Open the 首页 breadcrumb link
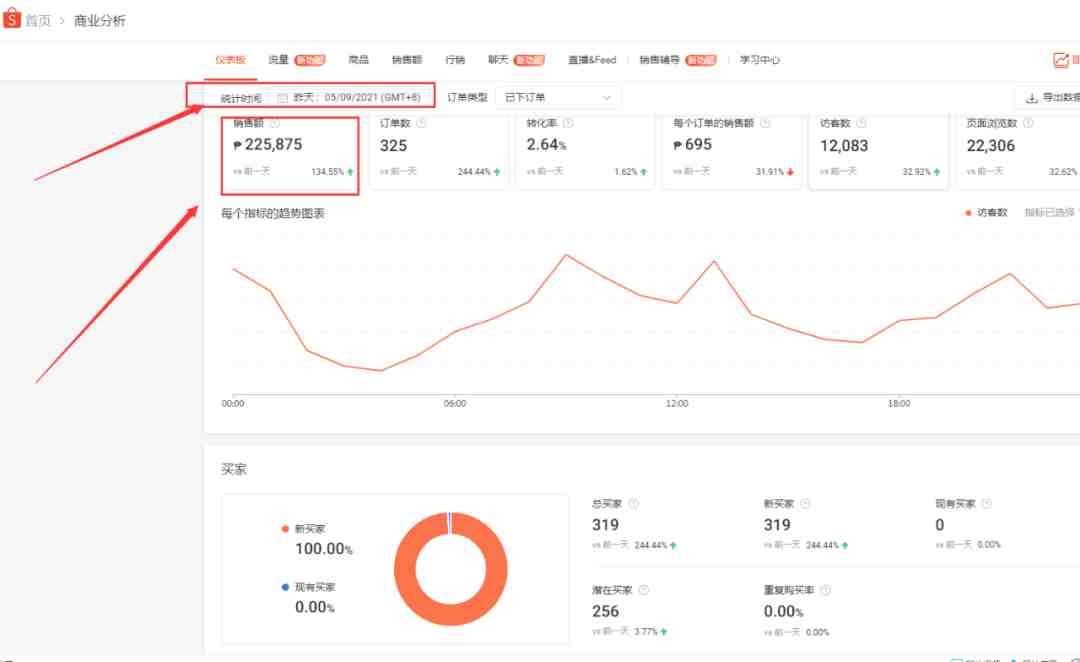 point(38,21)
